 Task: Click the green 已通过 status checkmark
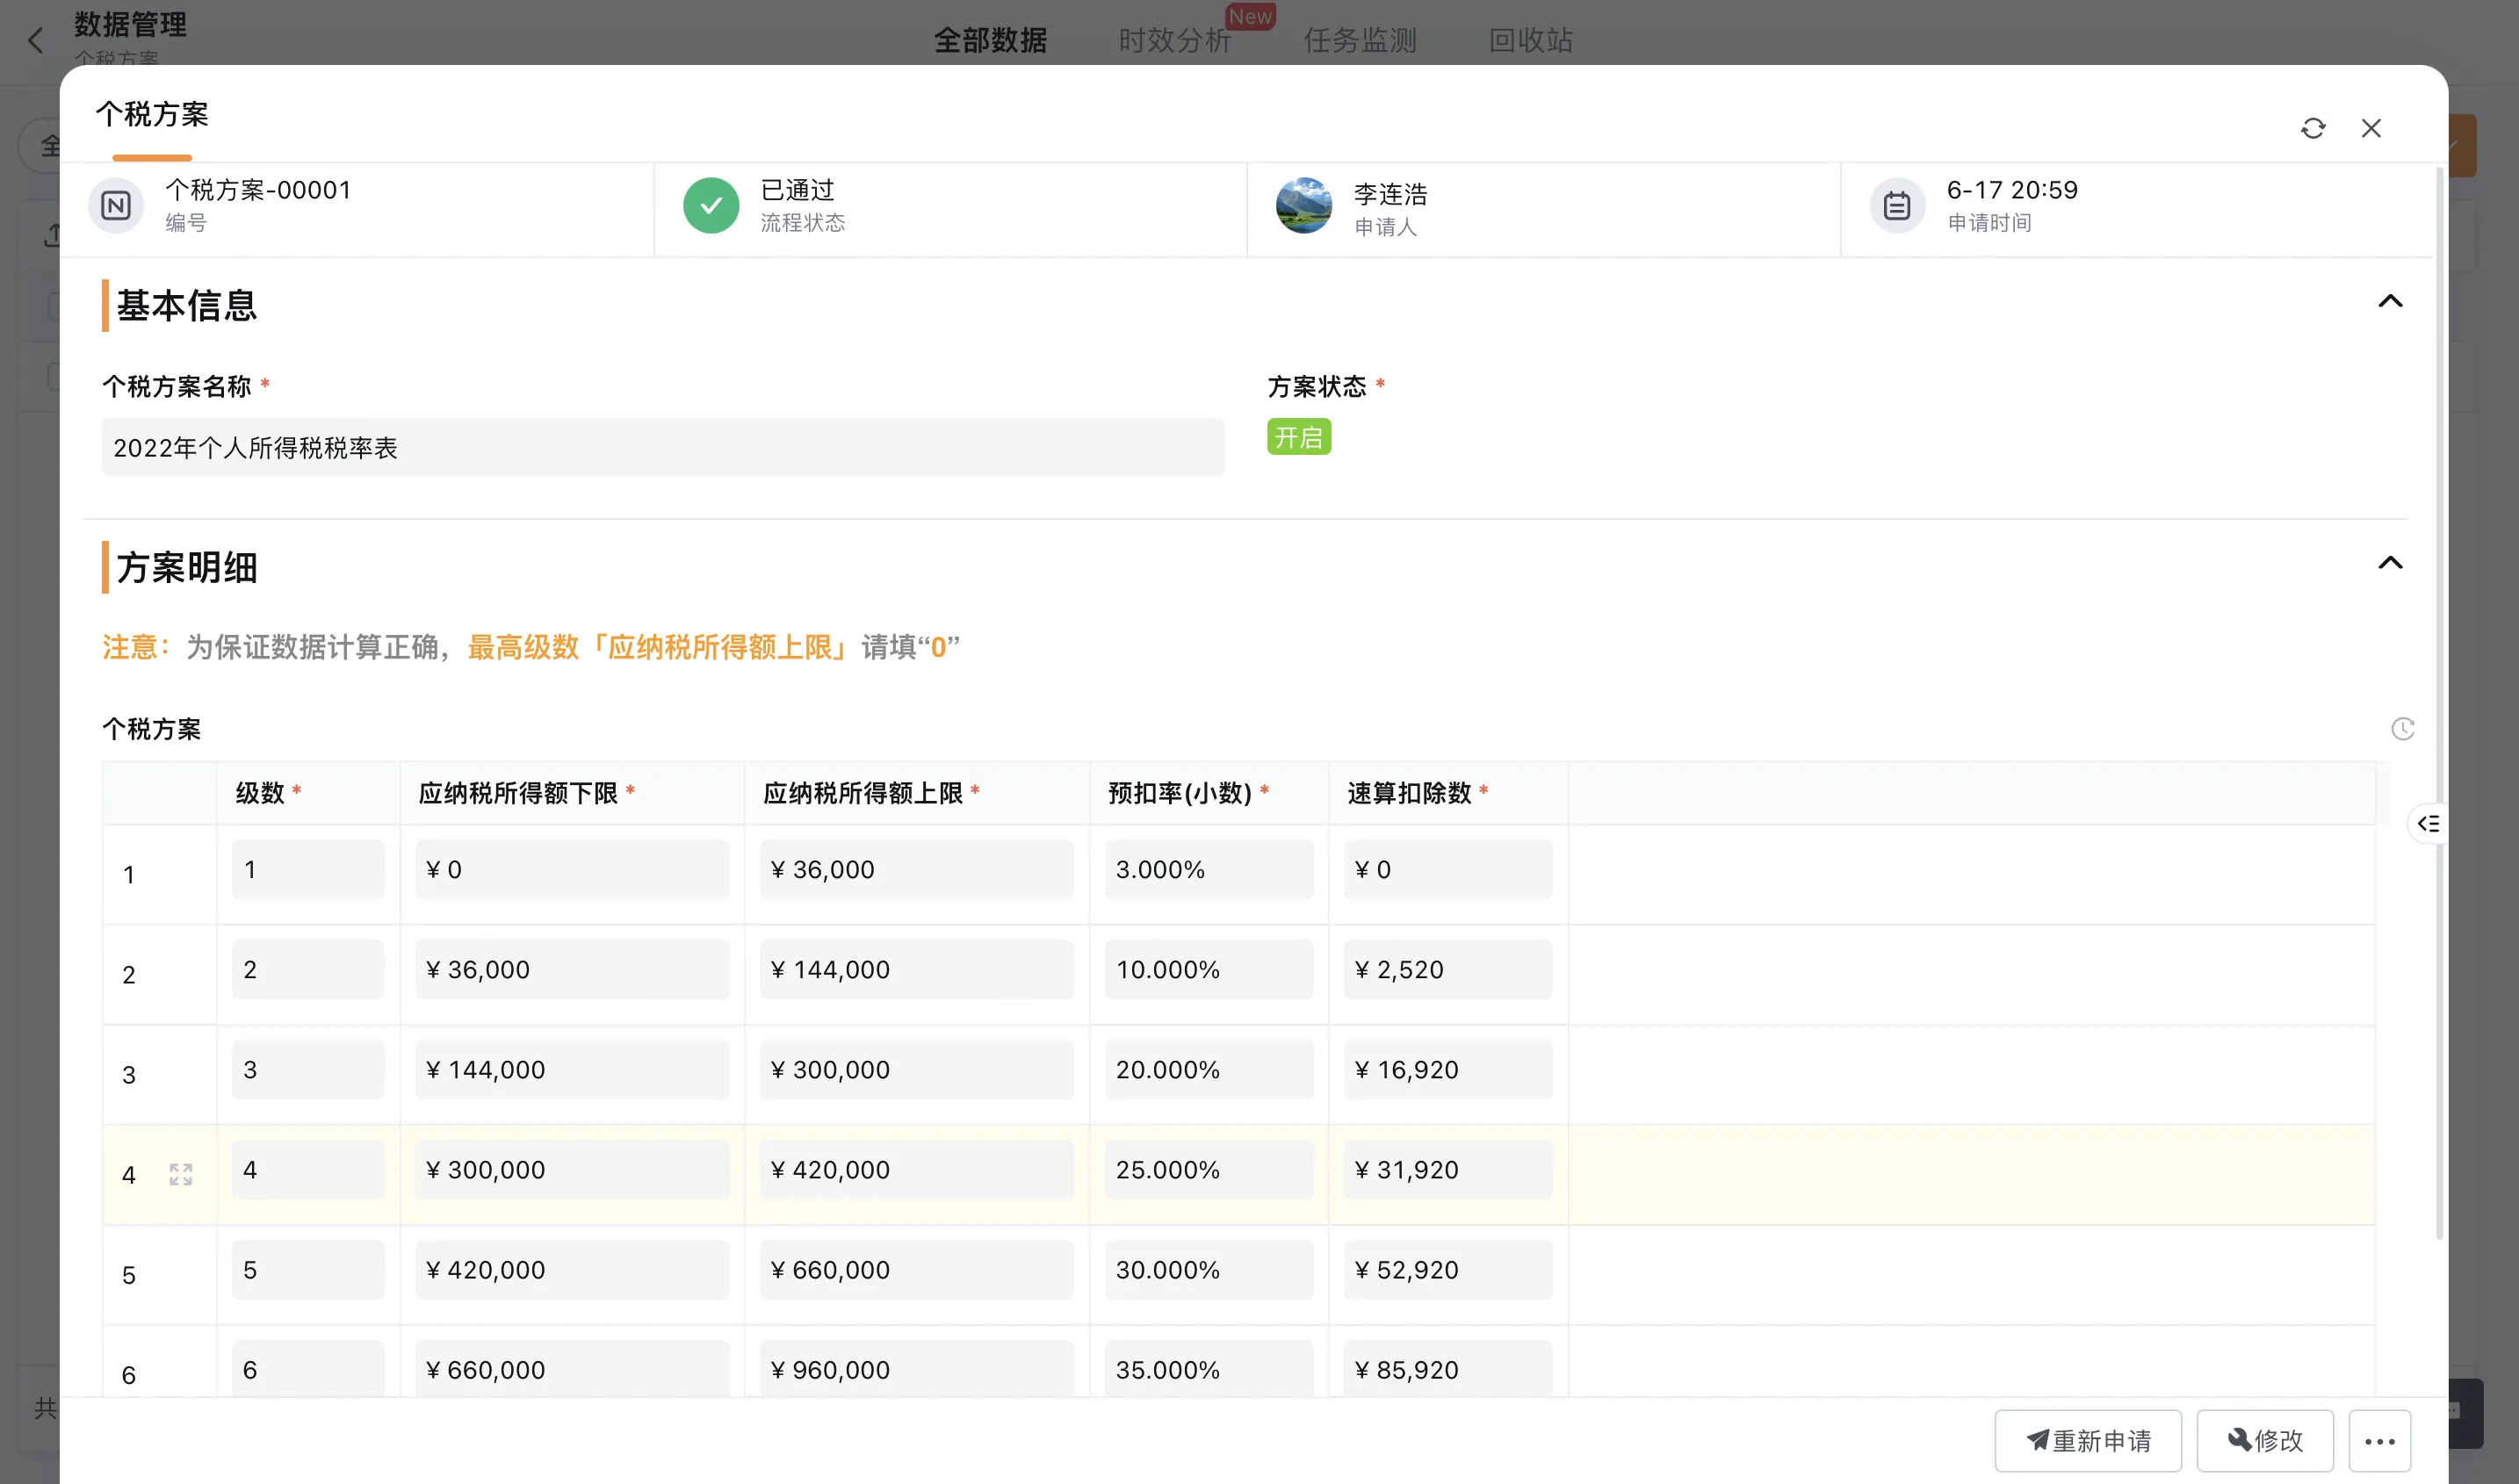coord(711,205)
